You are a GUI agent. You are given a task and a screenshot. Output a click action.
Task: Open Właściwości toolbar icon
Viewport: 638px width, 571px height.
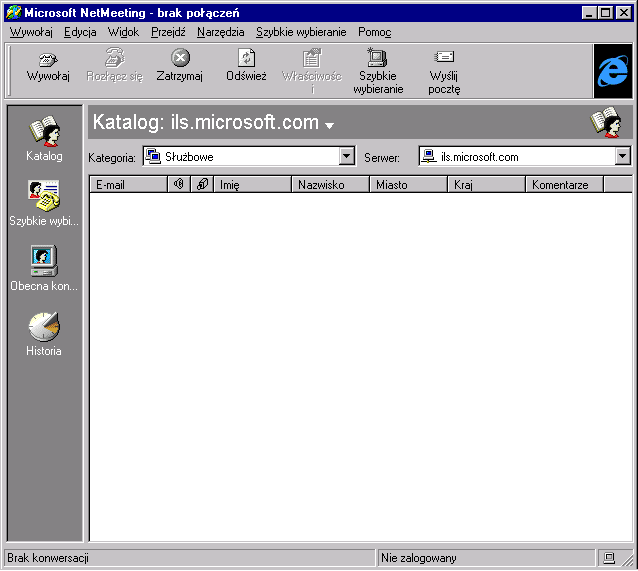312,58
